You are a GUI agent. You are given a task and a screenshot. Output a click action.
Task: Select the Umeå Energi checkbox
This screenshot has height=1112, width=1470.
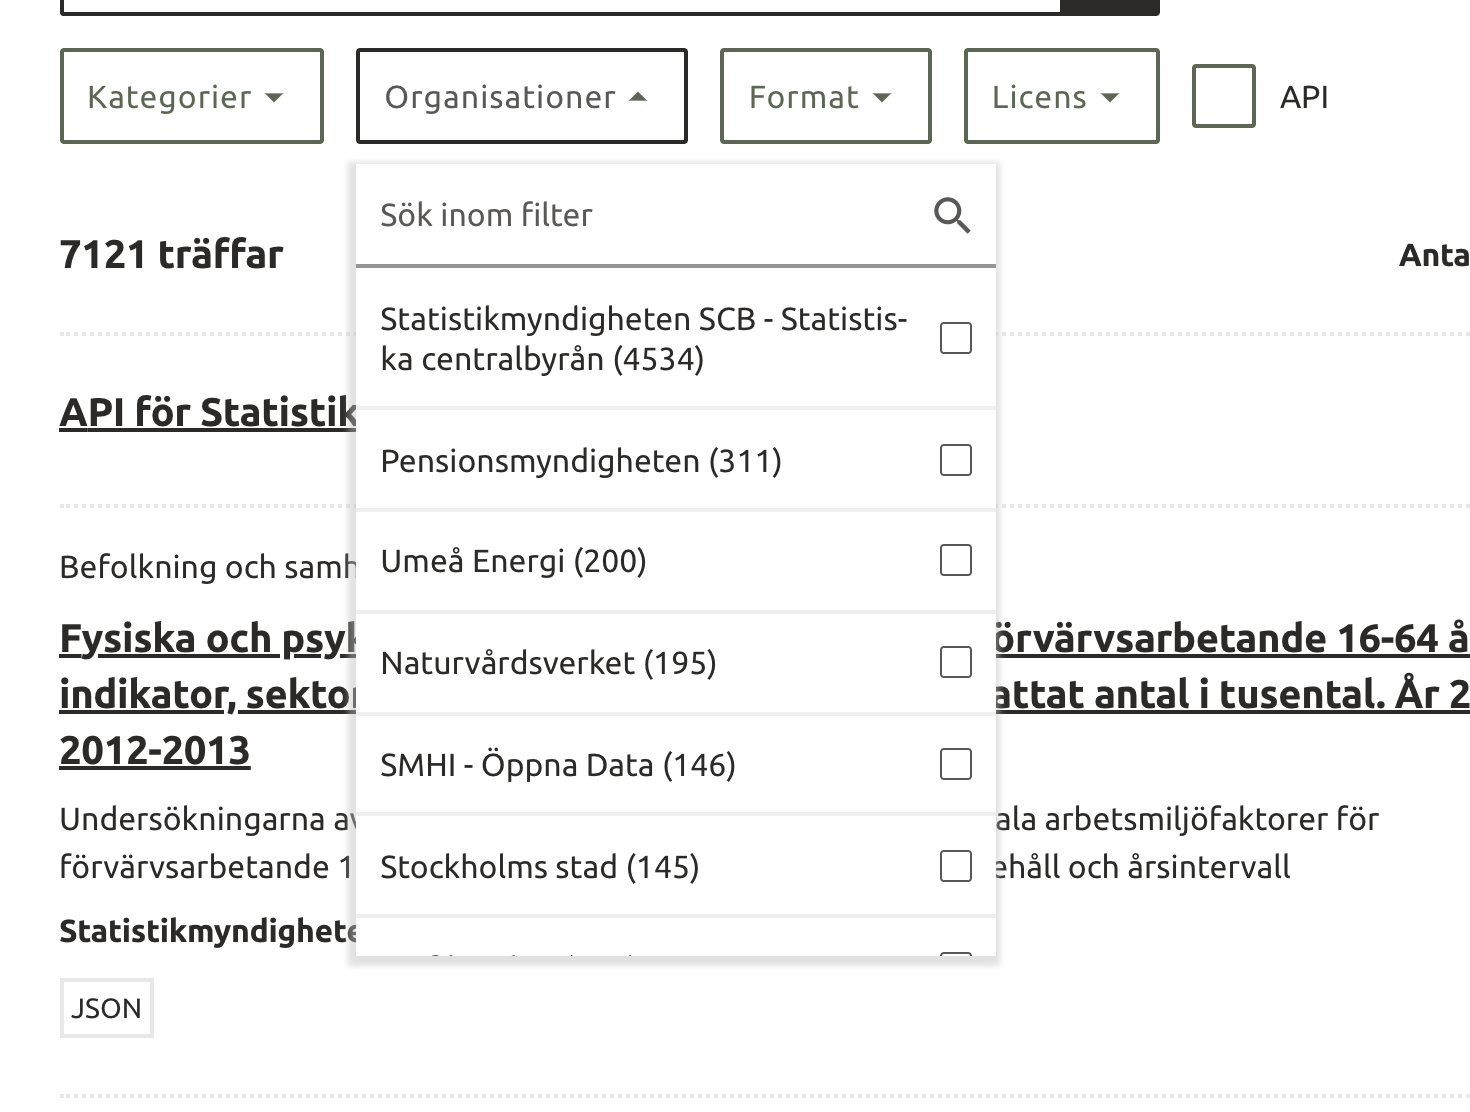[x=955, y=560]
